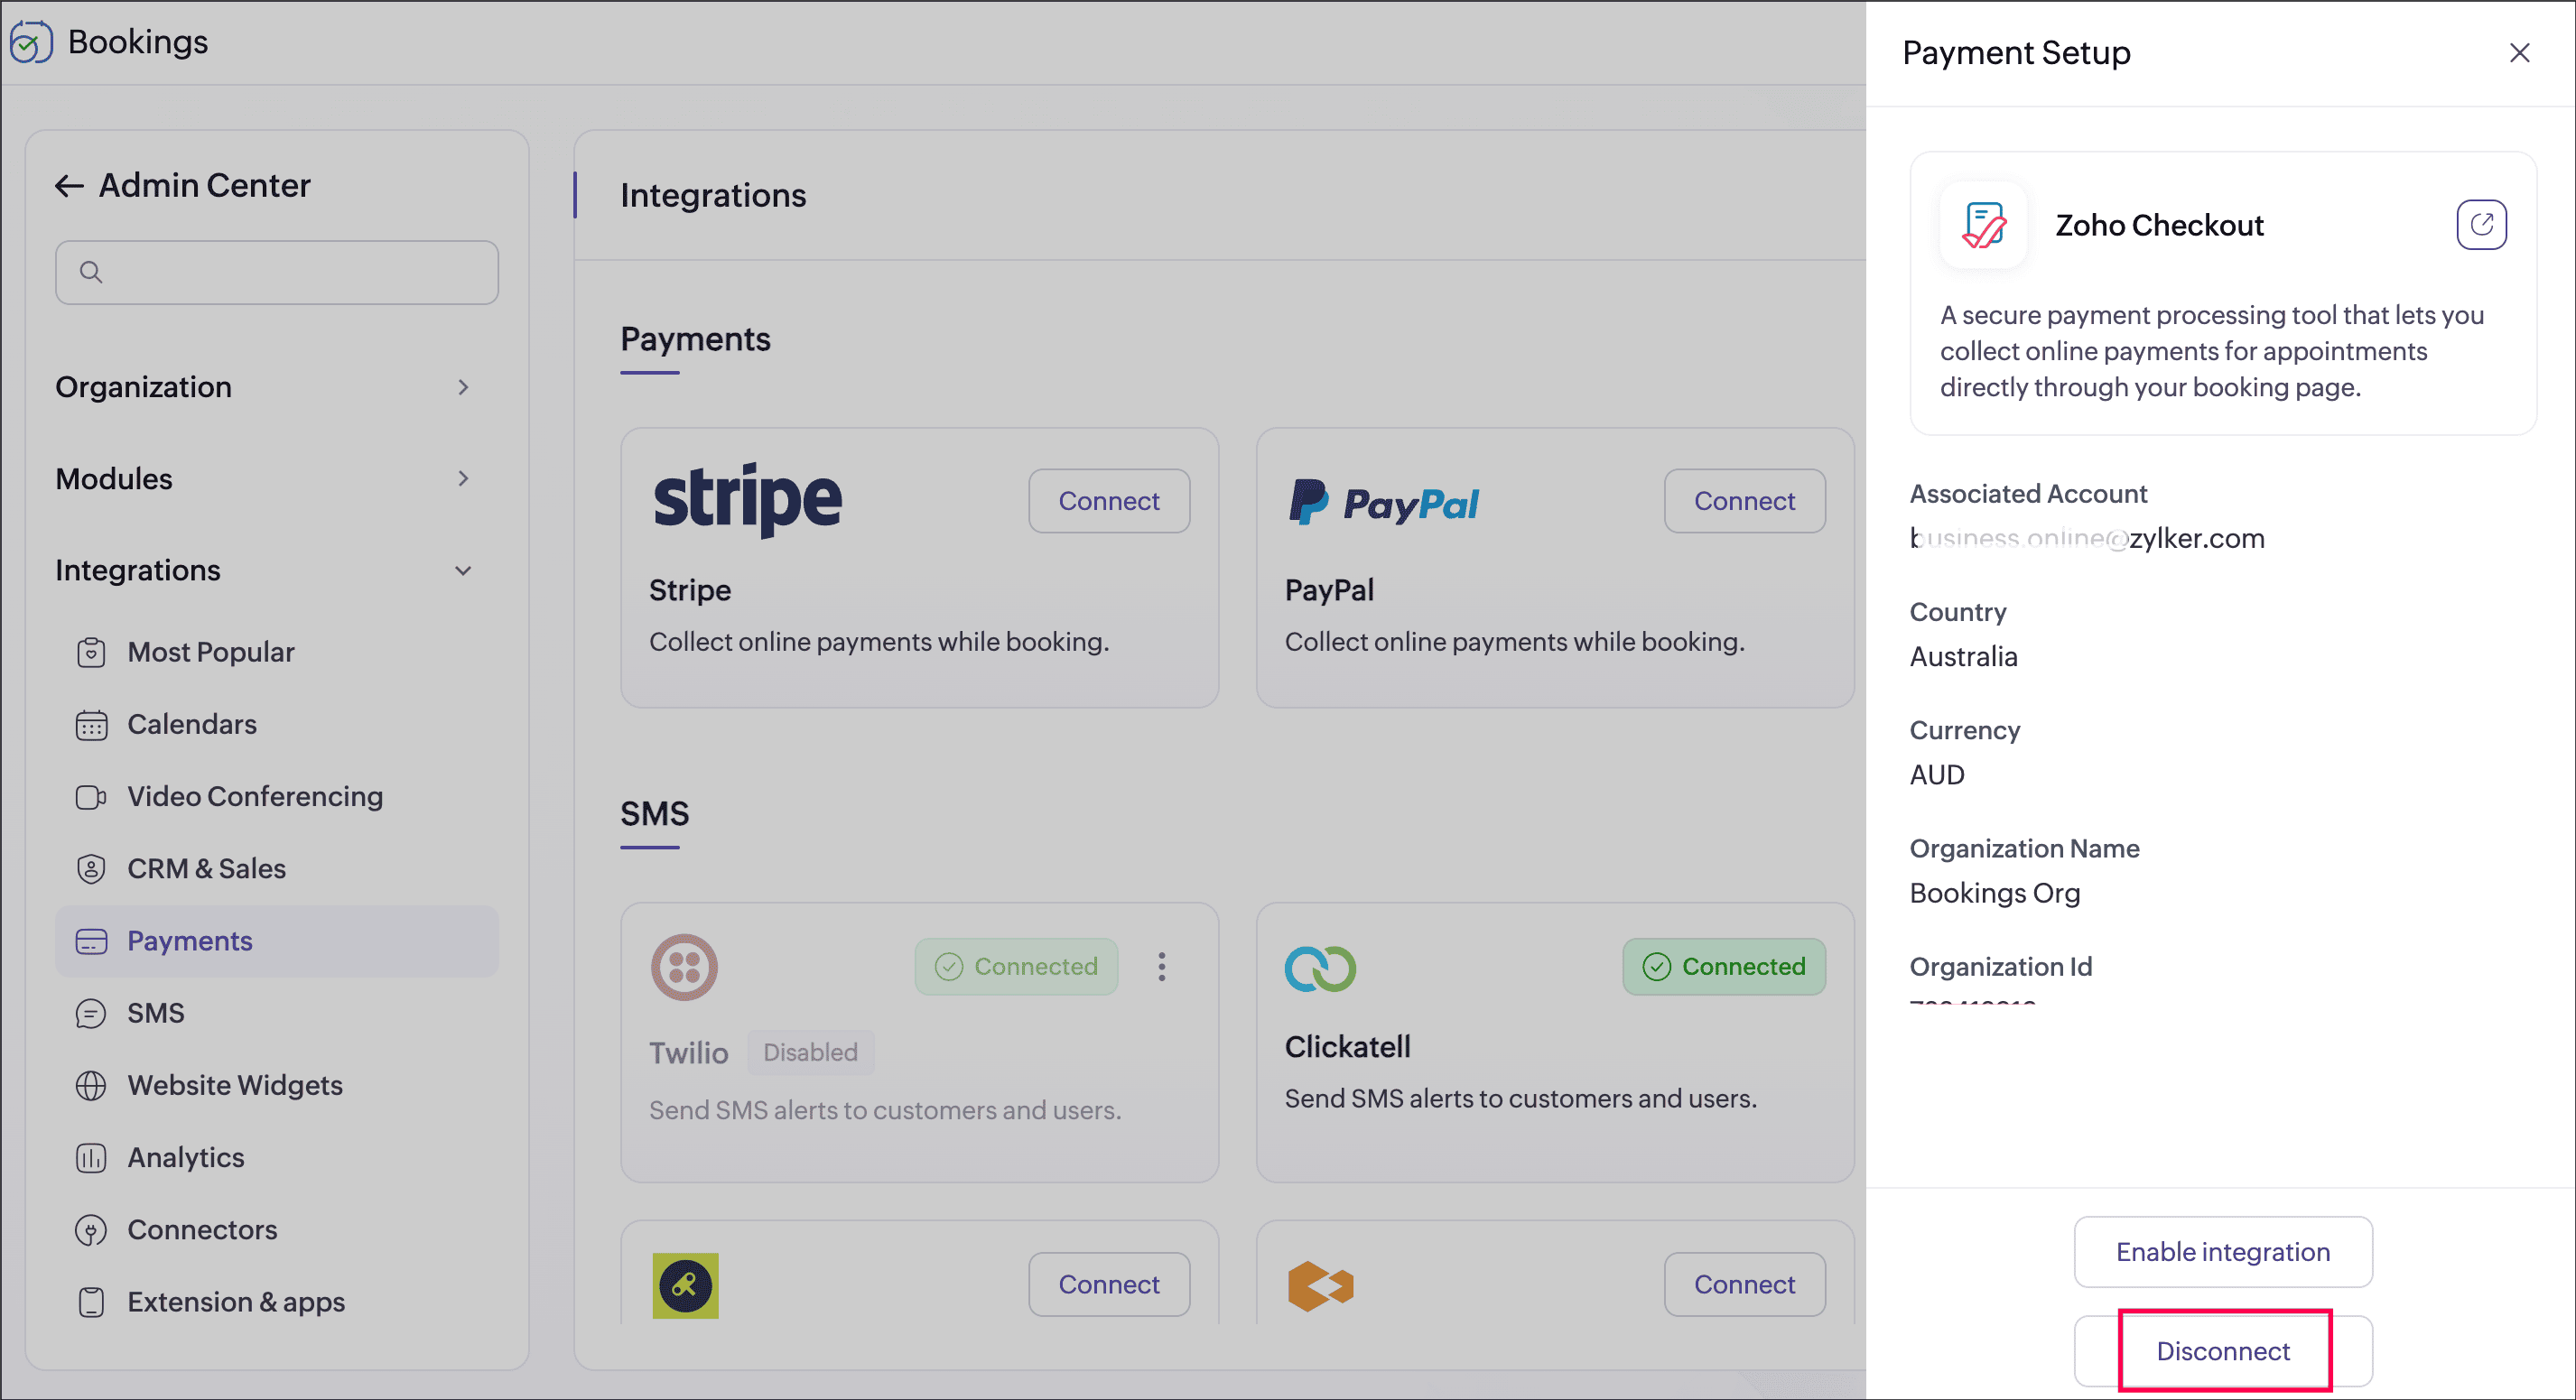Click the Disconnect button
The height and width of the screenshot is (1400, 2576).
tap(2222, 1351)
